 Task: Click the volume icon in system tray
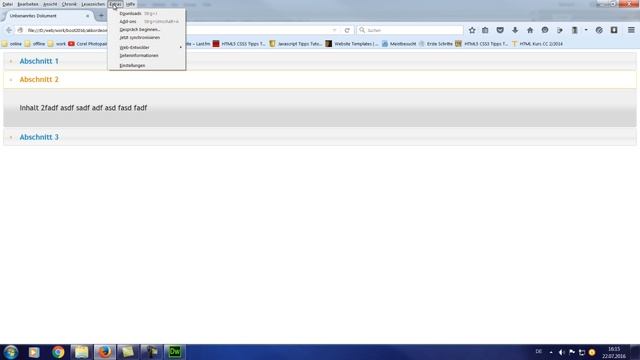(x=562, y=352)
